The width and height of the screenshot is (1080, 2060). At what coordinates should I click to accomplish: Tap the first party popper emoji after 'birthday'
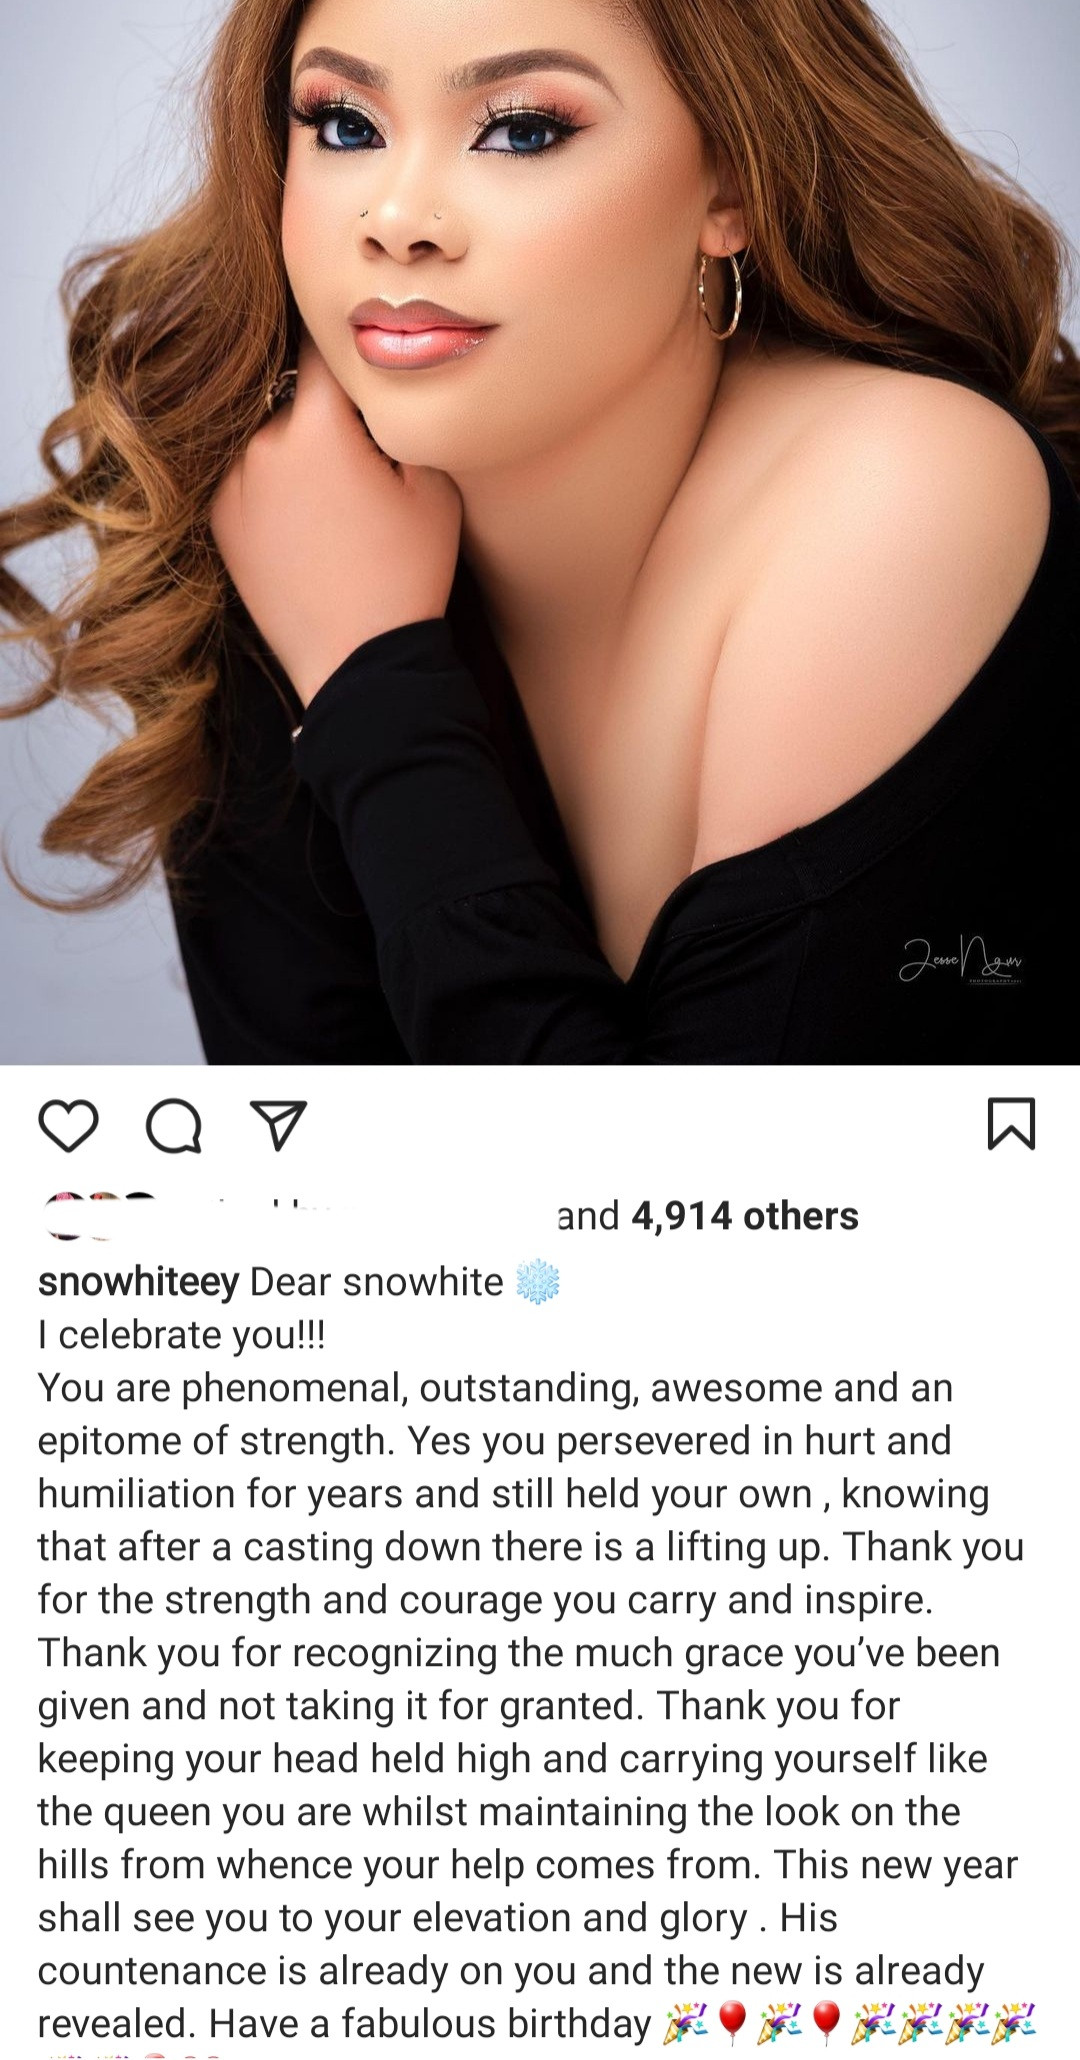click(684, 2024)
